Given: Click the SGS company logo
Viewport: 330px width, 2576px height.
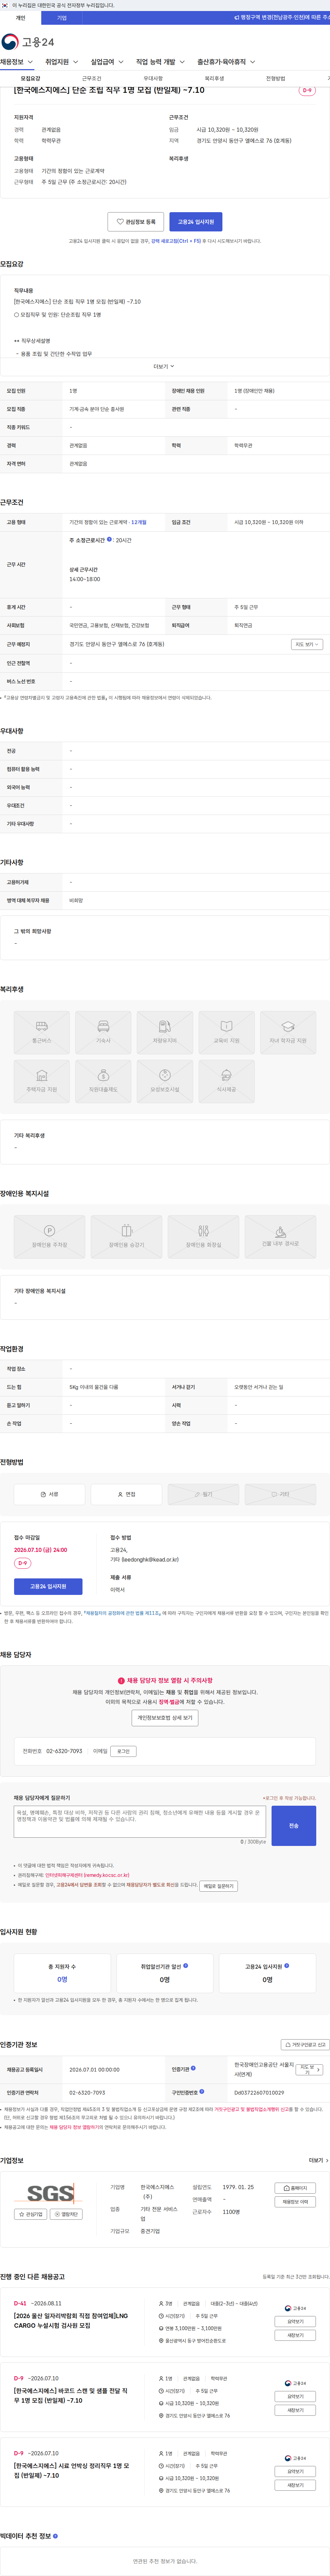Looking at the screenshot, I should [51, 2193].
